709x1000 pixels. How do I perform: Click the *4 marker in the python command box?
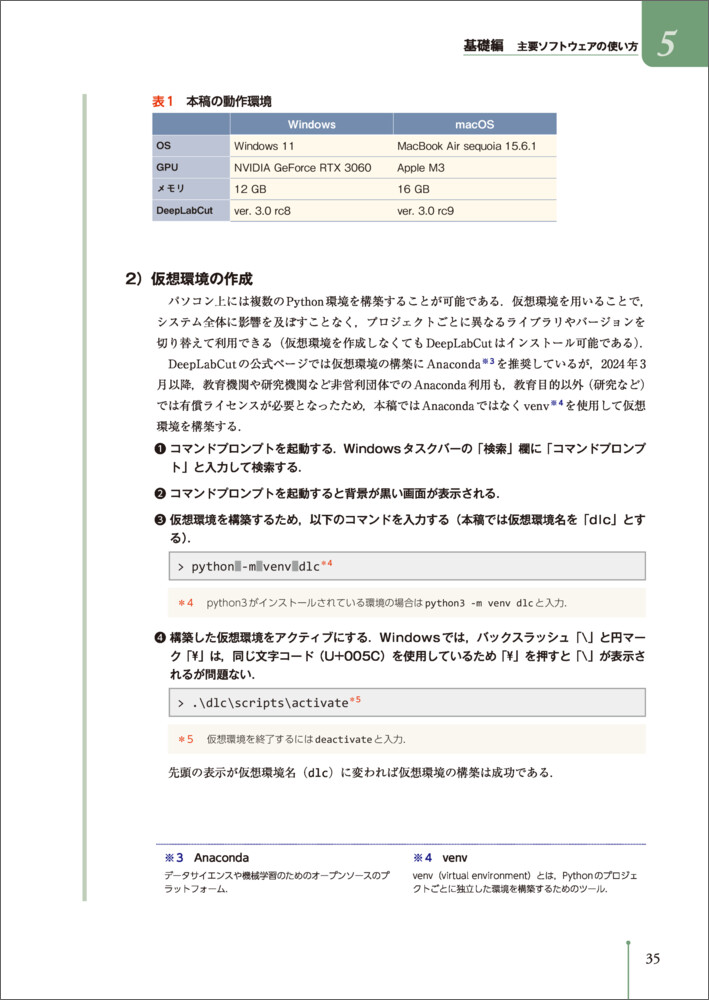click(327, 564)
